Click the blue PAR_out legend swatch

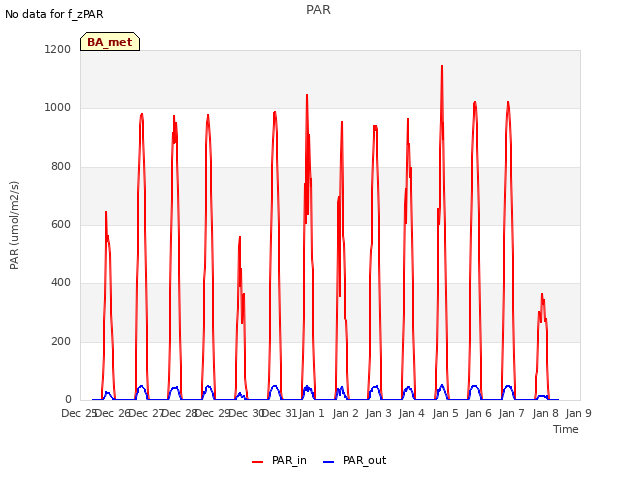[329, 462]
